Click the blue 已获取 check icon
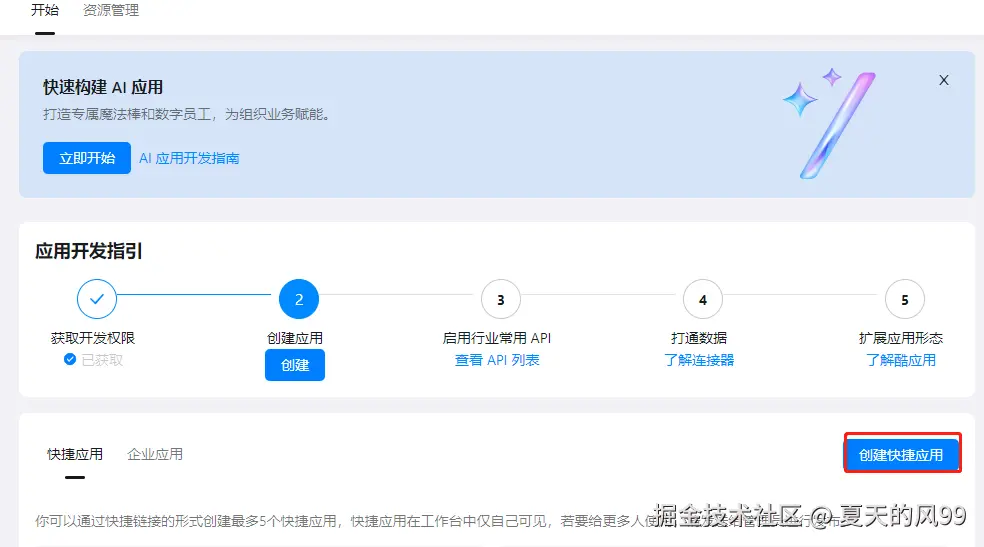This screenshot has height=547, width=984. pos(70,359)
